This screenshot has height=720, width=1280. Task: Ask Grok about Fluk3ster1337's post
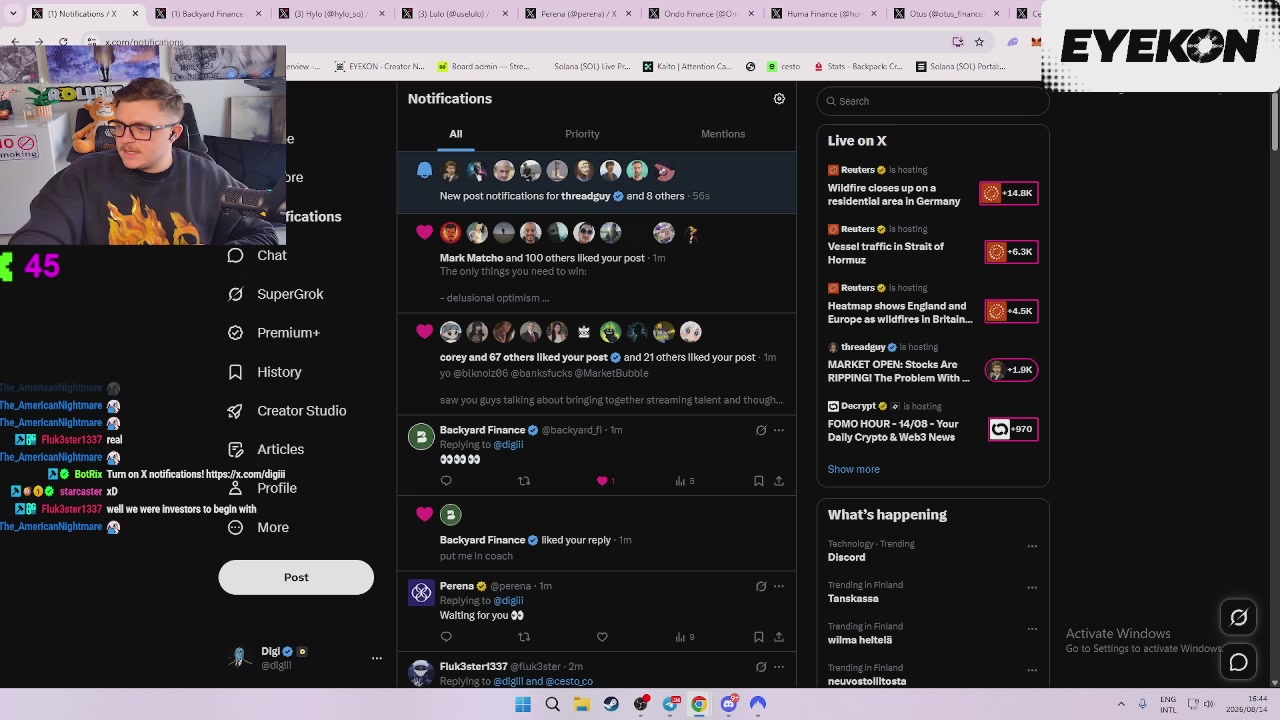click(x=761, y=667)
